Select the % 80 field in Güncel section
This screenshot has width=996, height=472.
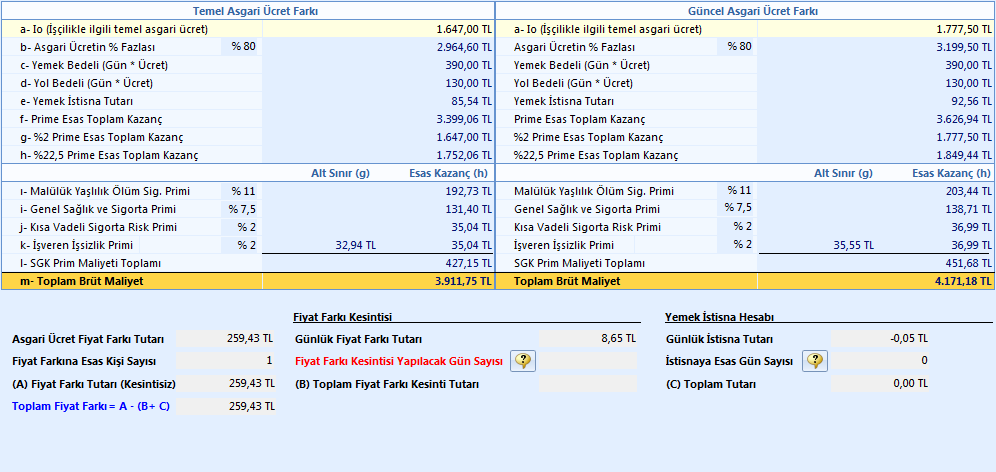coord(737,47)
